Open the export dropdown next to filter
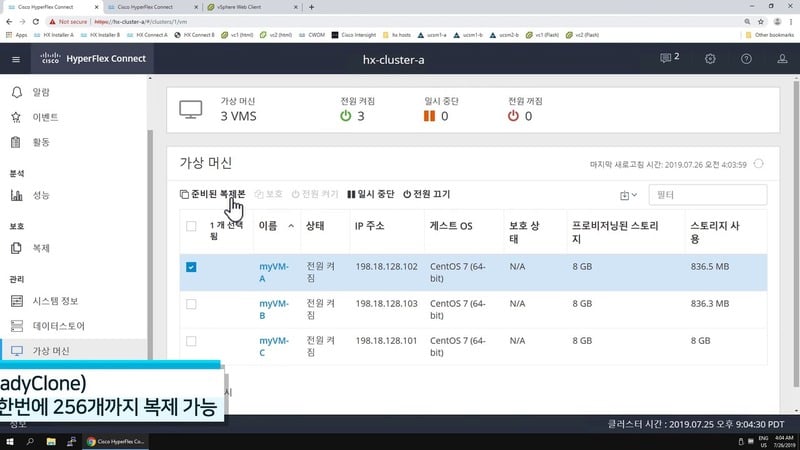 click(x=628, y=195)
